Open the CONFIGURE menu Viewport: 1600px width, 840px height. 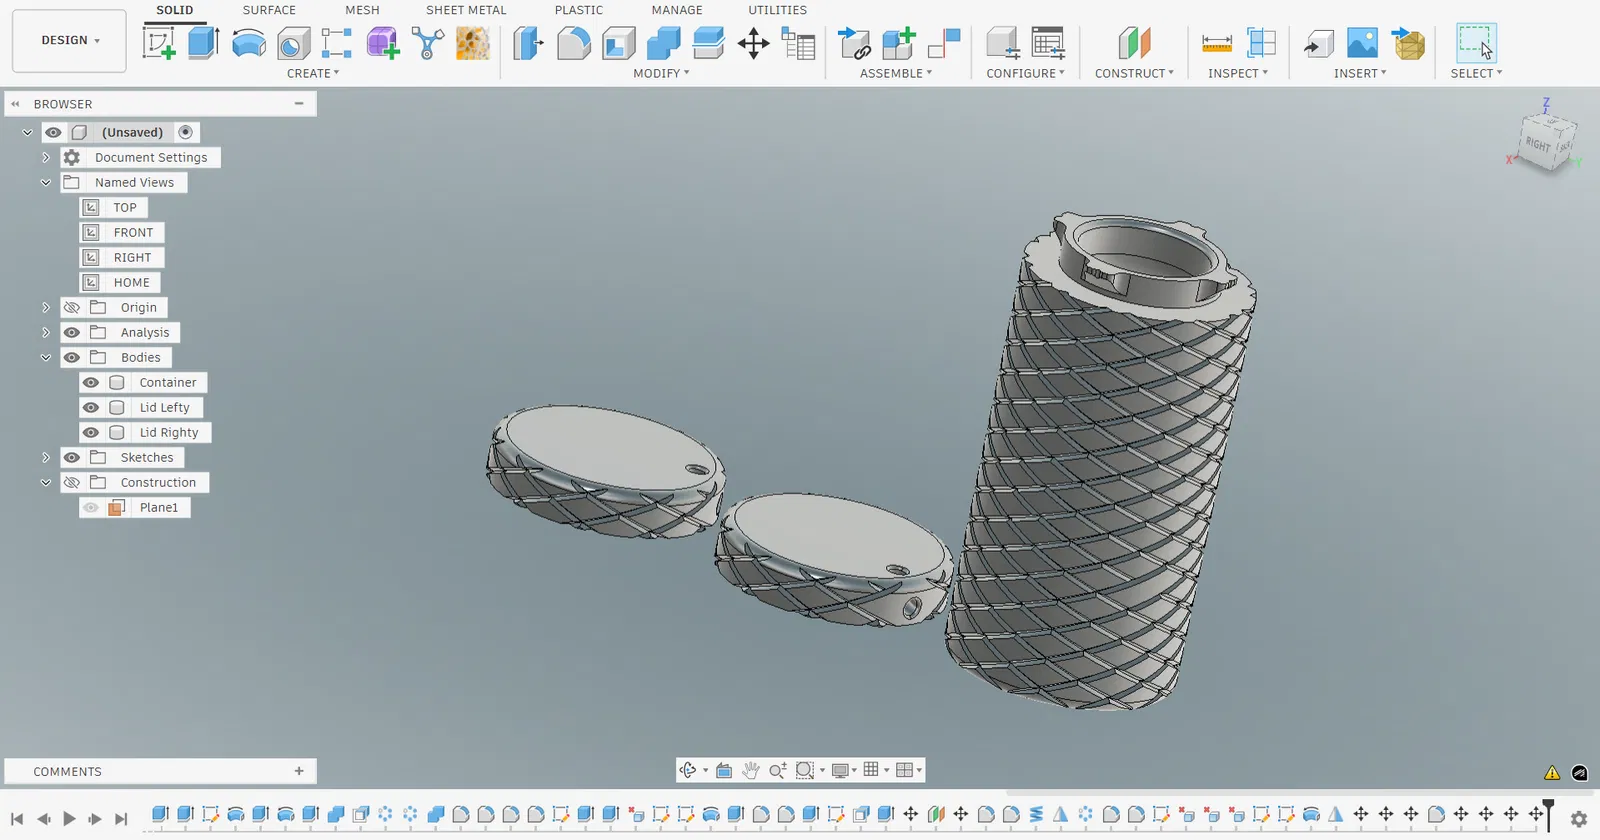click(x=1025, y=73)
